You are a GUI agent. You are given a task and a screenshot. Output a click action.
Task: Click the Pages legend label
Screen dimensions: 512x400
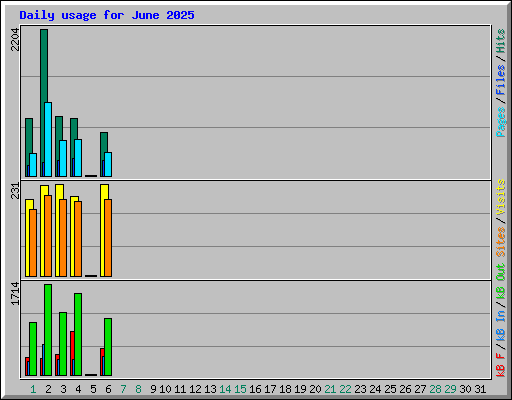(x=501, y=122)
